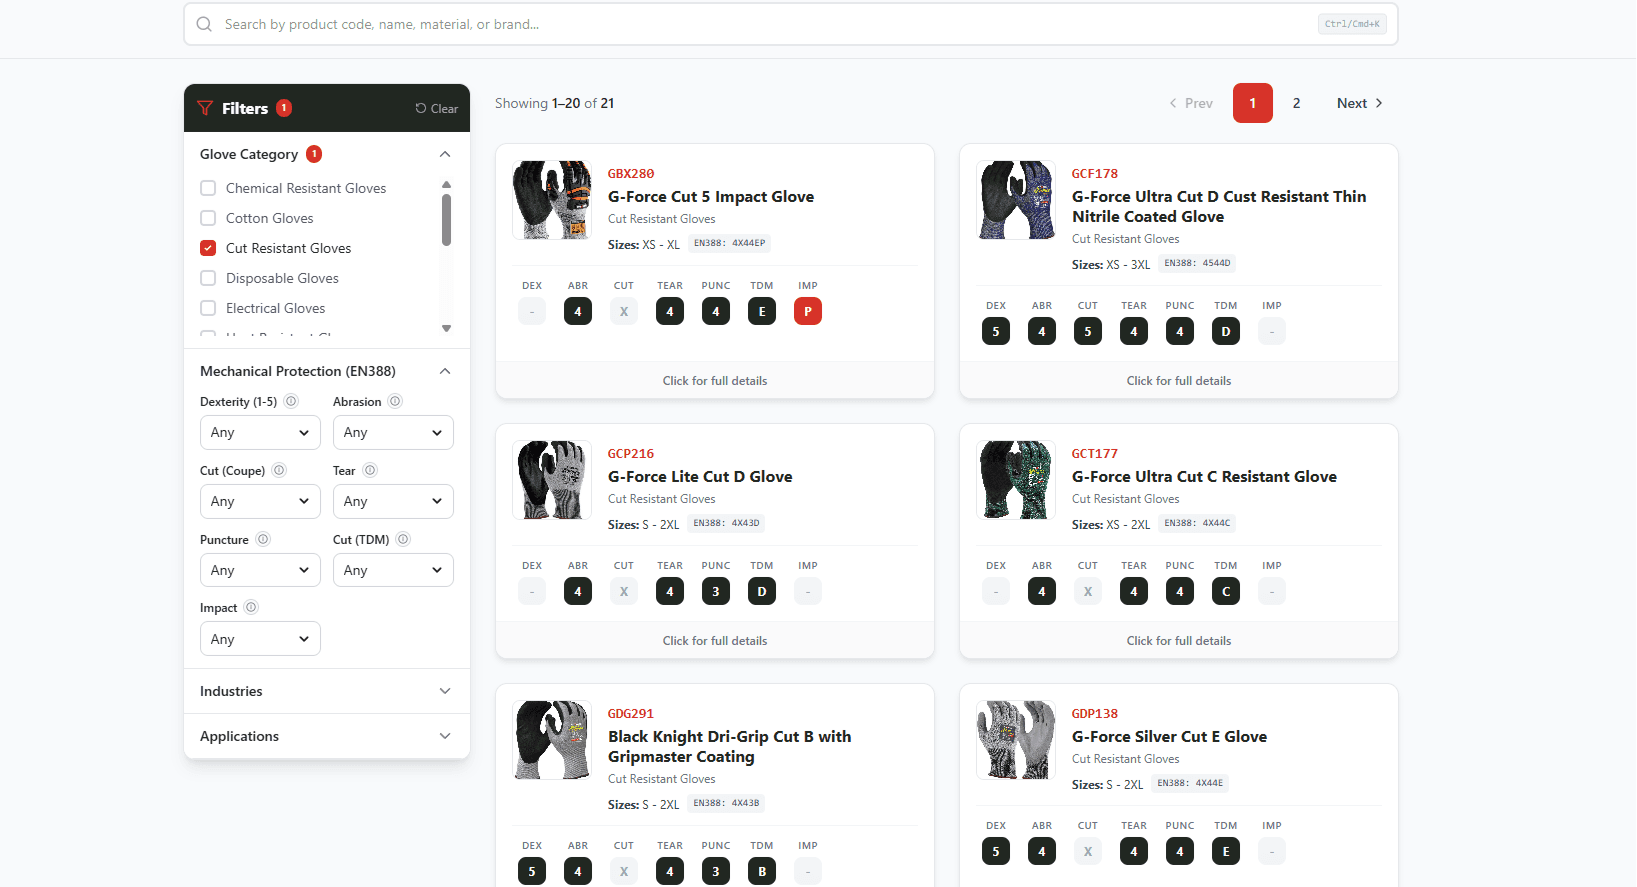Click for full details on GCT177
The width and height of the screenshot is (1637, 887).
pyautogui.click(x=1179, y=640)
